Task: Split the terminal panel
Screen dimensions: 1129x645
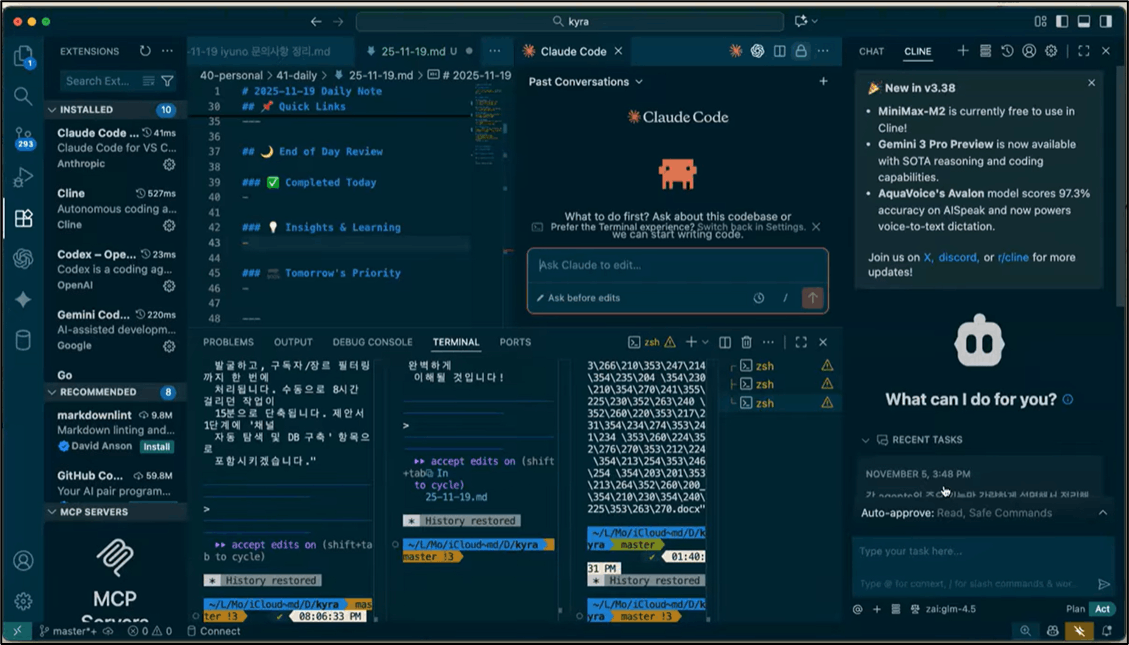Action: point(725,342)
